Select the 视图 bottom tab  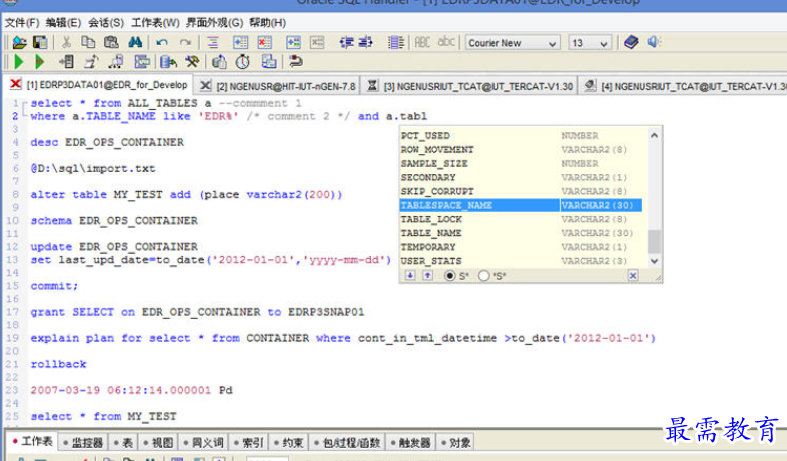point(158,442)
